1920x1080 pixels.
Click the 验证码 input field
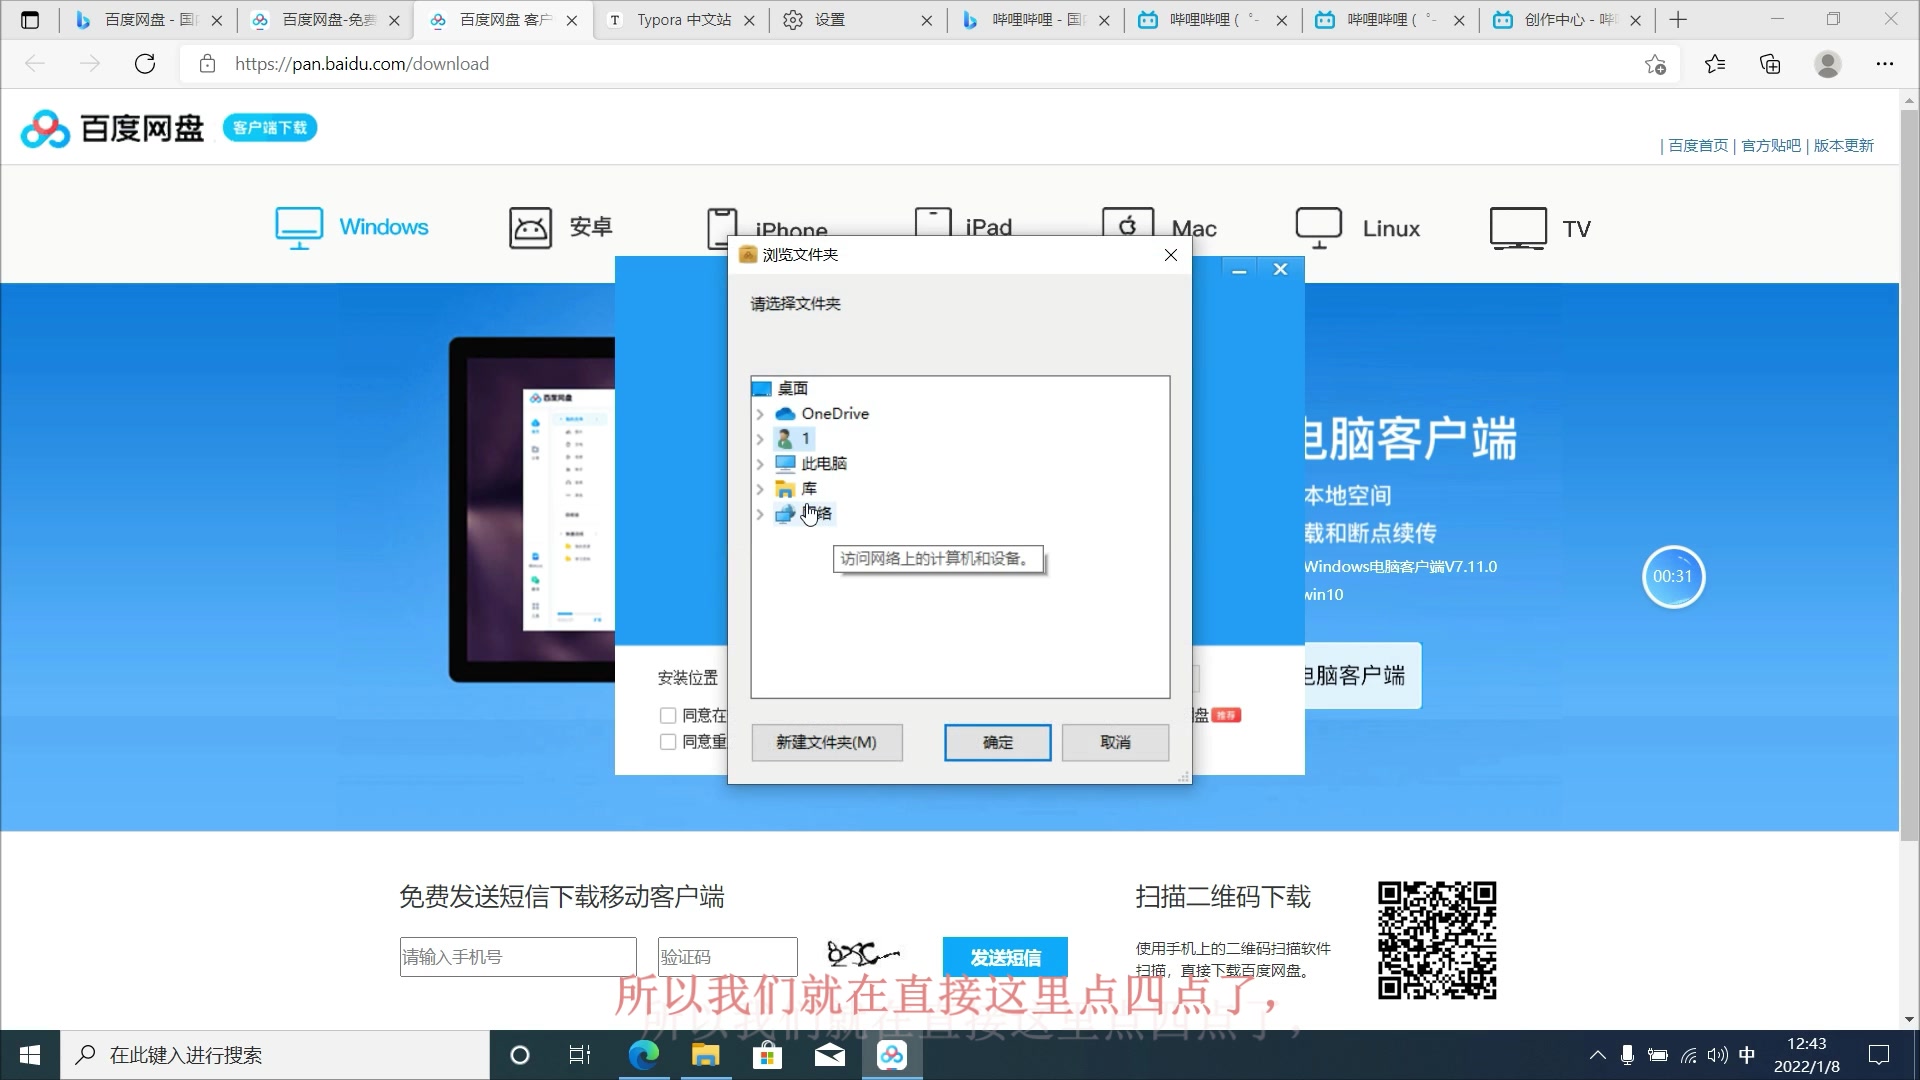coord(727,957)
